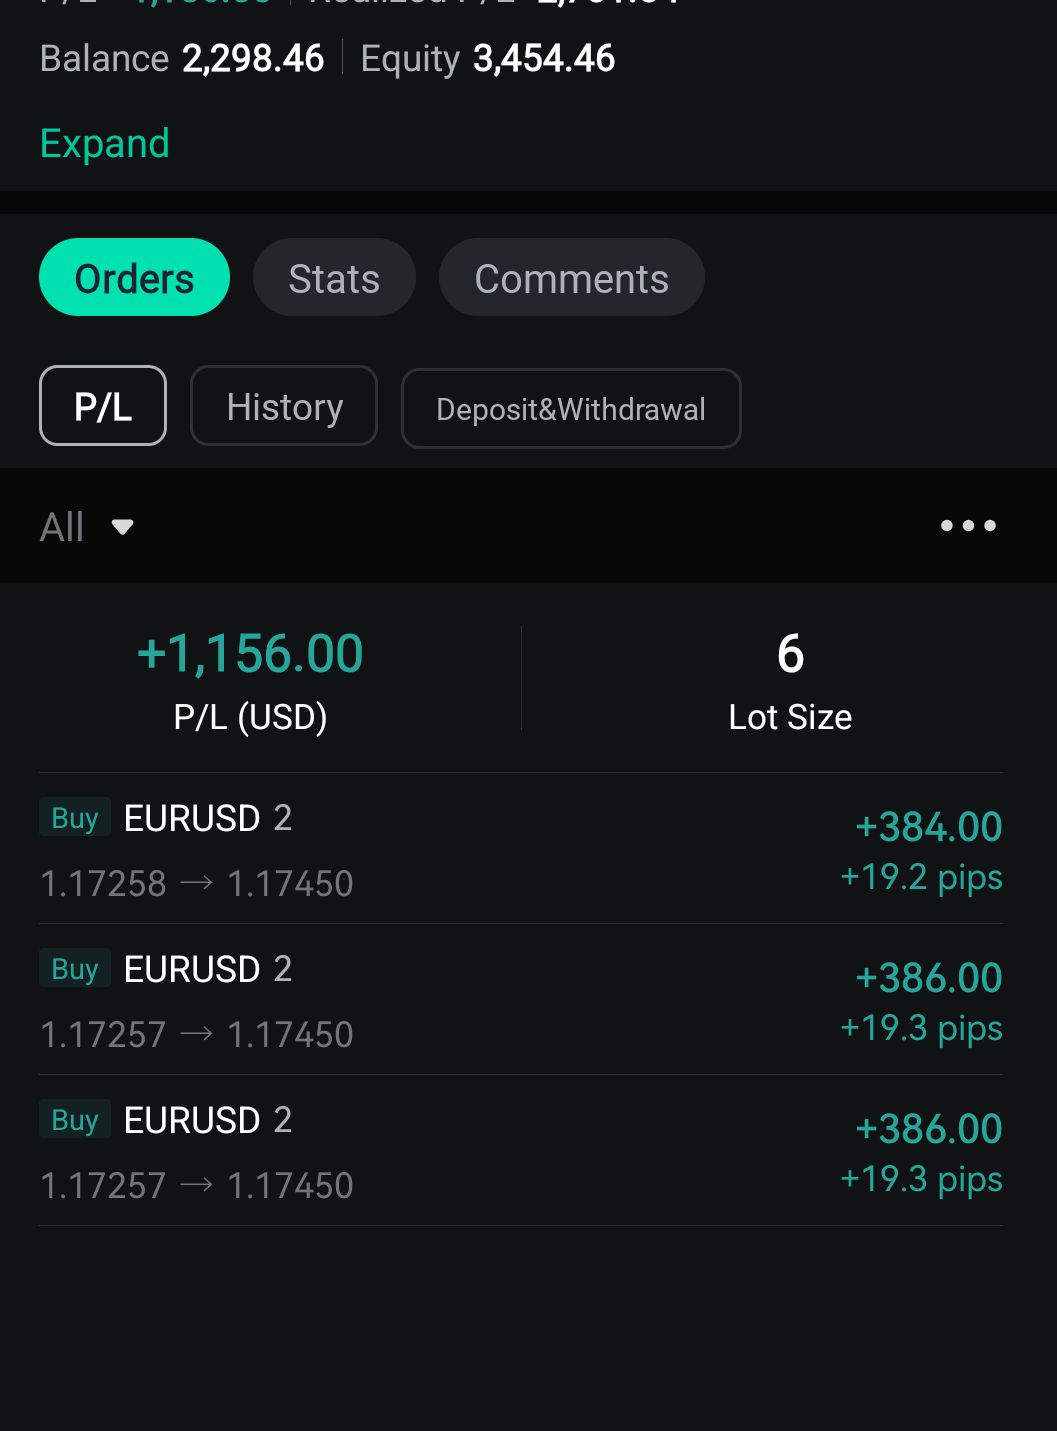Screen dimensions: 1057x1431
Task: Click the All filter dropdown arrow
Action: point(122,527)
